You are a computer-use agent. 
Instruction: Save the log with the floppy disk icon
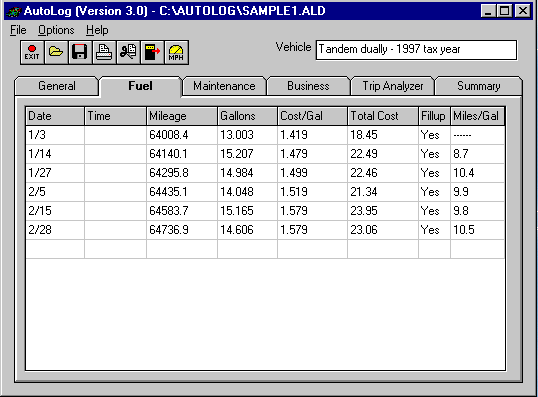coord(80,52)
